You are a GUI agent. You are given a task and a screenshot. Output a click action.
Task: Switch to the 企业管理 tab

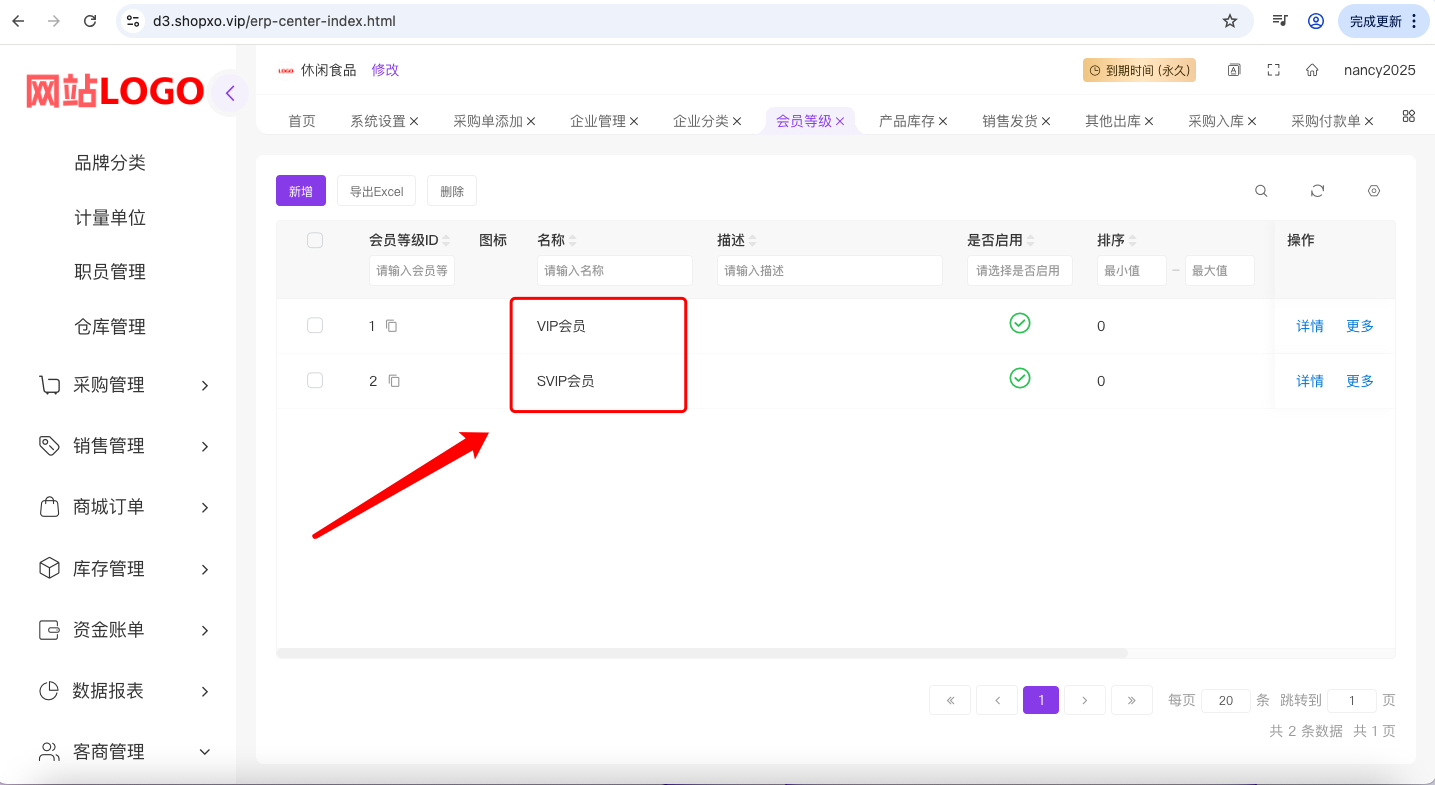(x=598, y=121)
